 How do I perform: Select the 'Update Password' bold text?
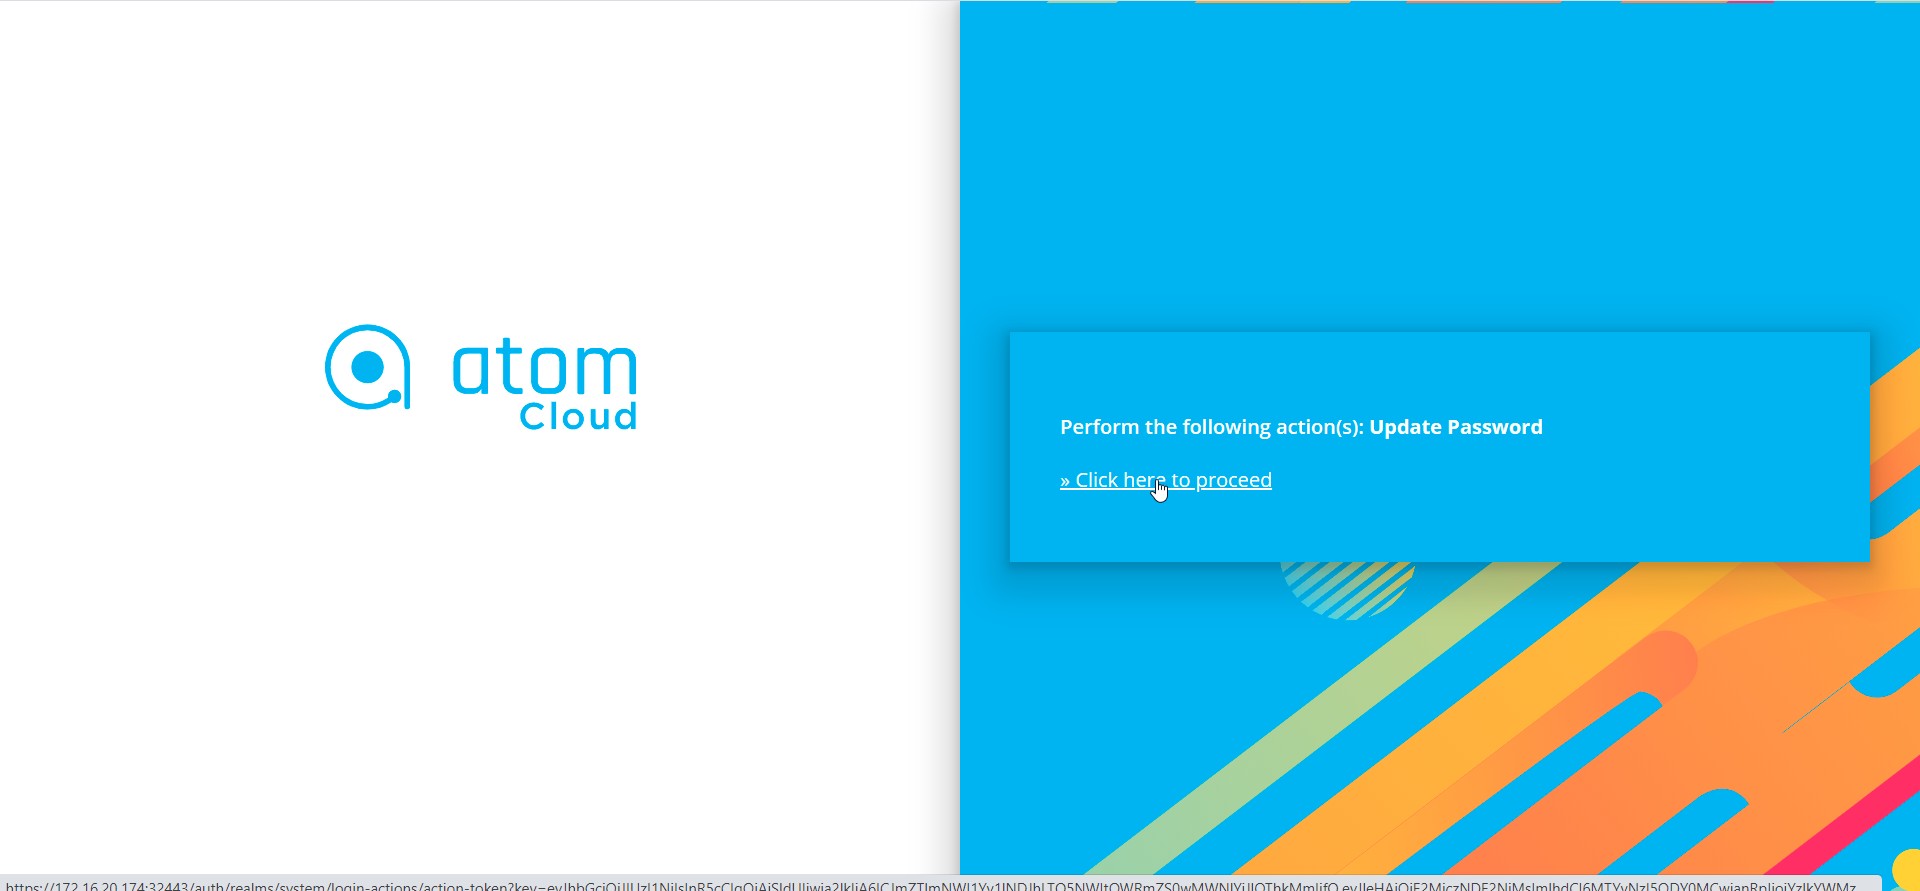point(1456,427)
